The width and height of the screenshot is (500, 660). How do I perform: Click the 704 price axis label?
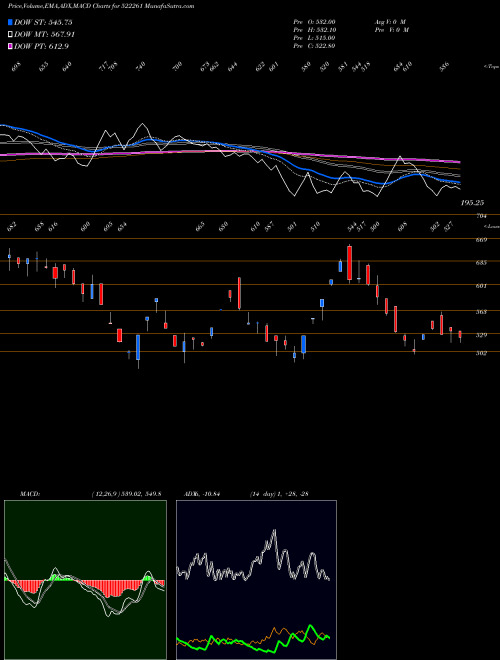[x=481, y=216]
